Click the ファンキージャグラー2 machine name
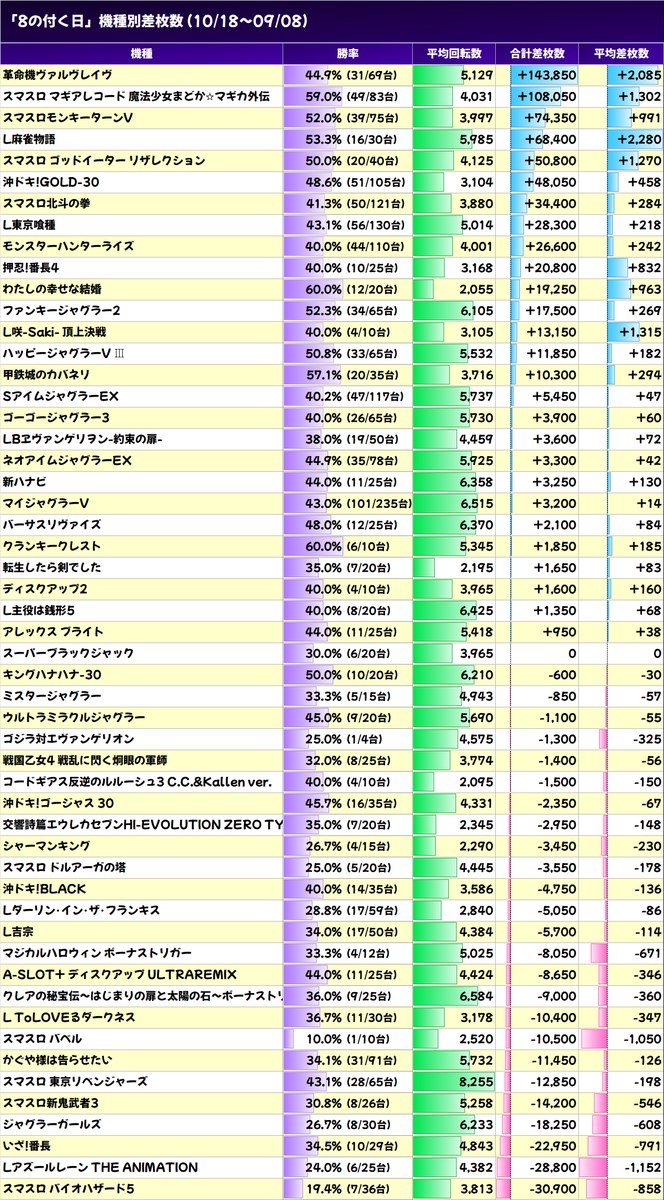 tap(62, 310)
